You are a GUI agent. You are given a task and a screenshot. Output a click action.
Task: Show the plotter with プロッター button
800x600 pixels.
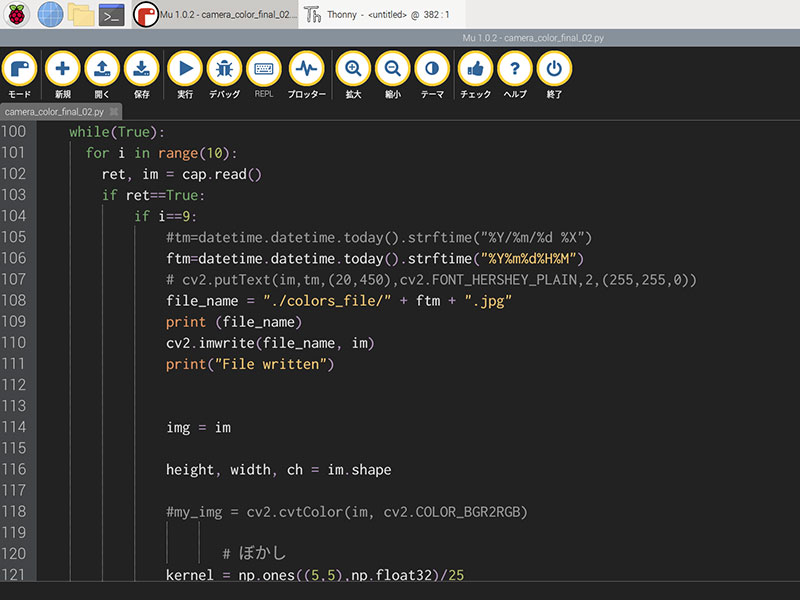coord(306,71)
